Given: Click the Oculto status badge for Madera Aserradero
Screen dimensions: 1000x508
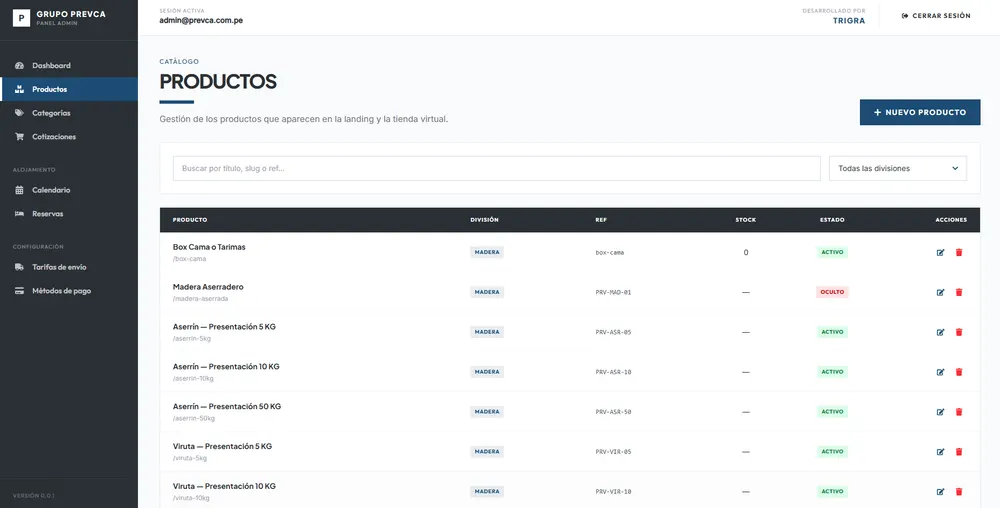Looking at the screenshot, I should 832,292.
